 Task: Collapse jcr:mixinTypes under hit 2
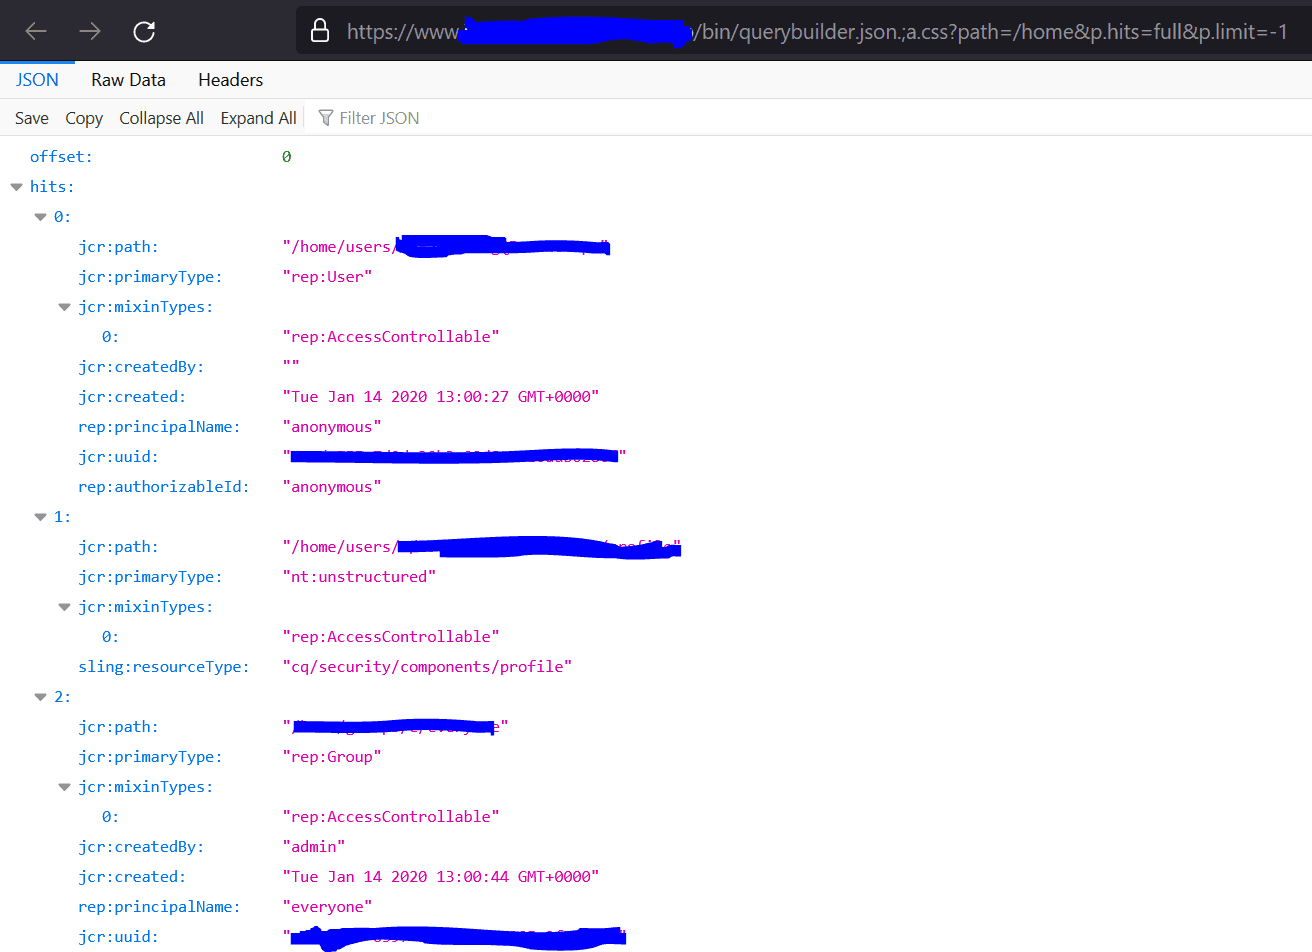coord(64,786)
